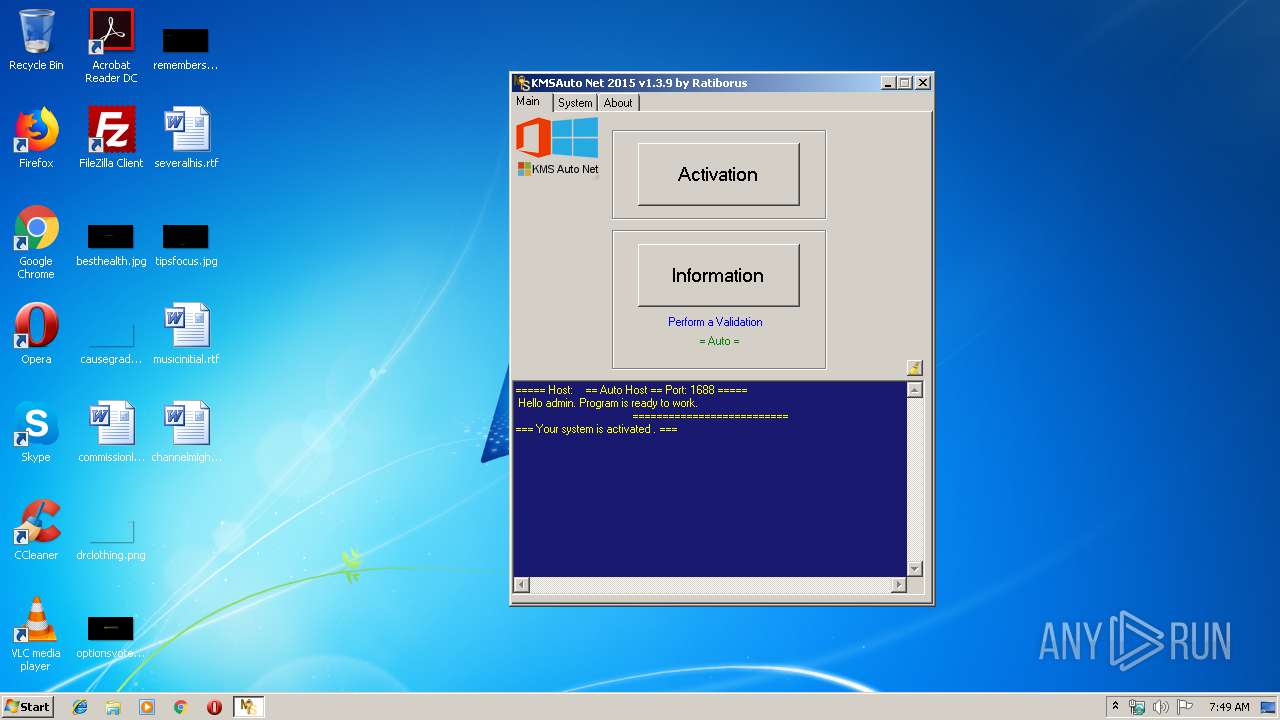Select the musicinitial.rtf document

coord(186,334)
